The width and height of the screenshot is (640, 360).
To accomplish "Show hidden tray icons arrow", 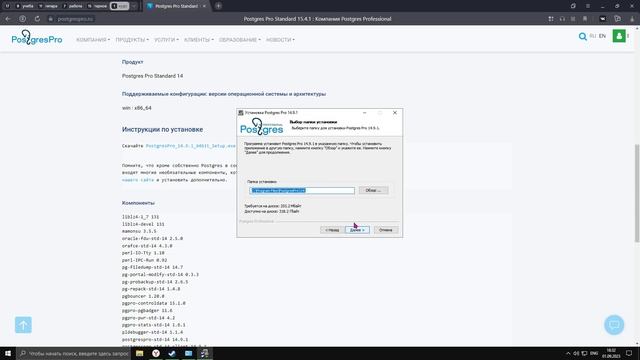I will coord(568,353).
